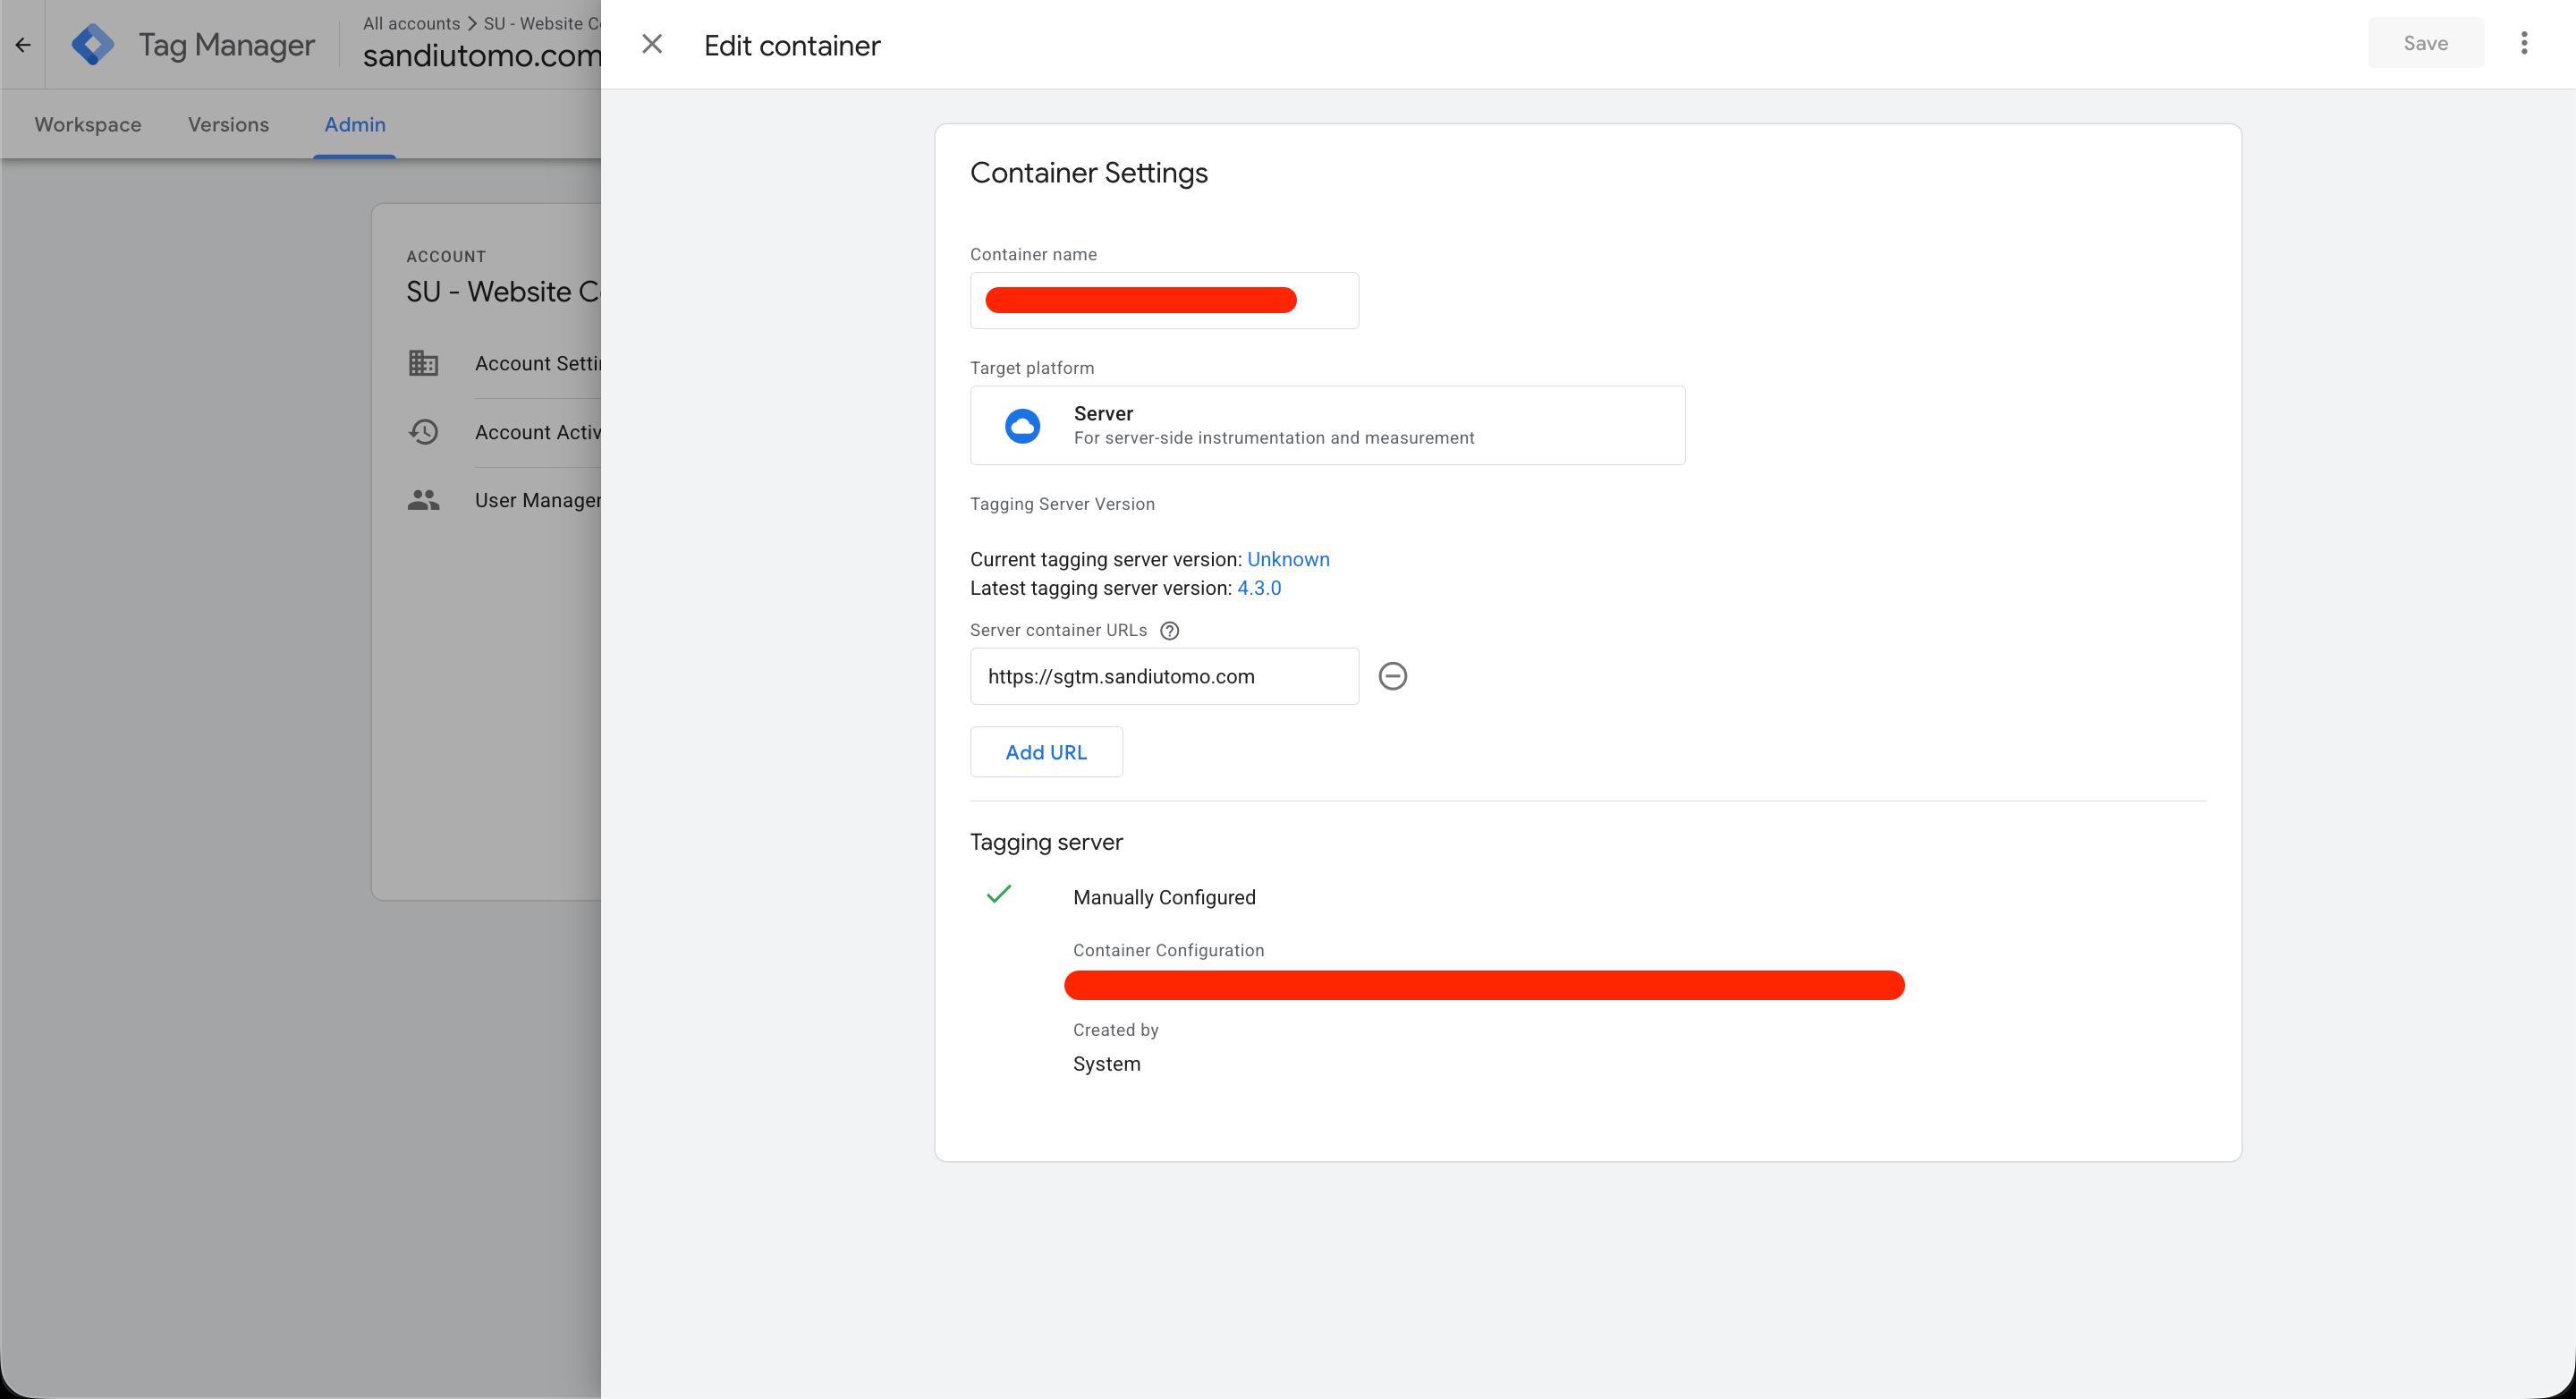
Task: Click the blue Server cloud icon
Action: [x=1022, y=426]
